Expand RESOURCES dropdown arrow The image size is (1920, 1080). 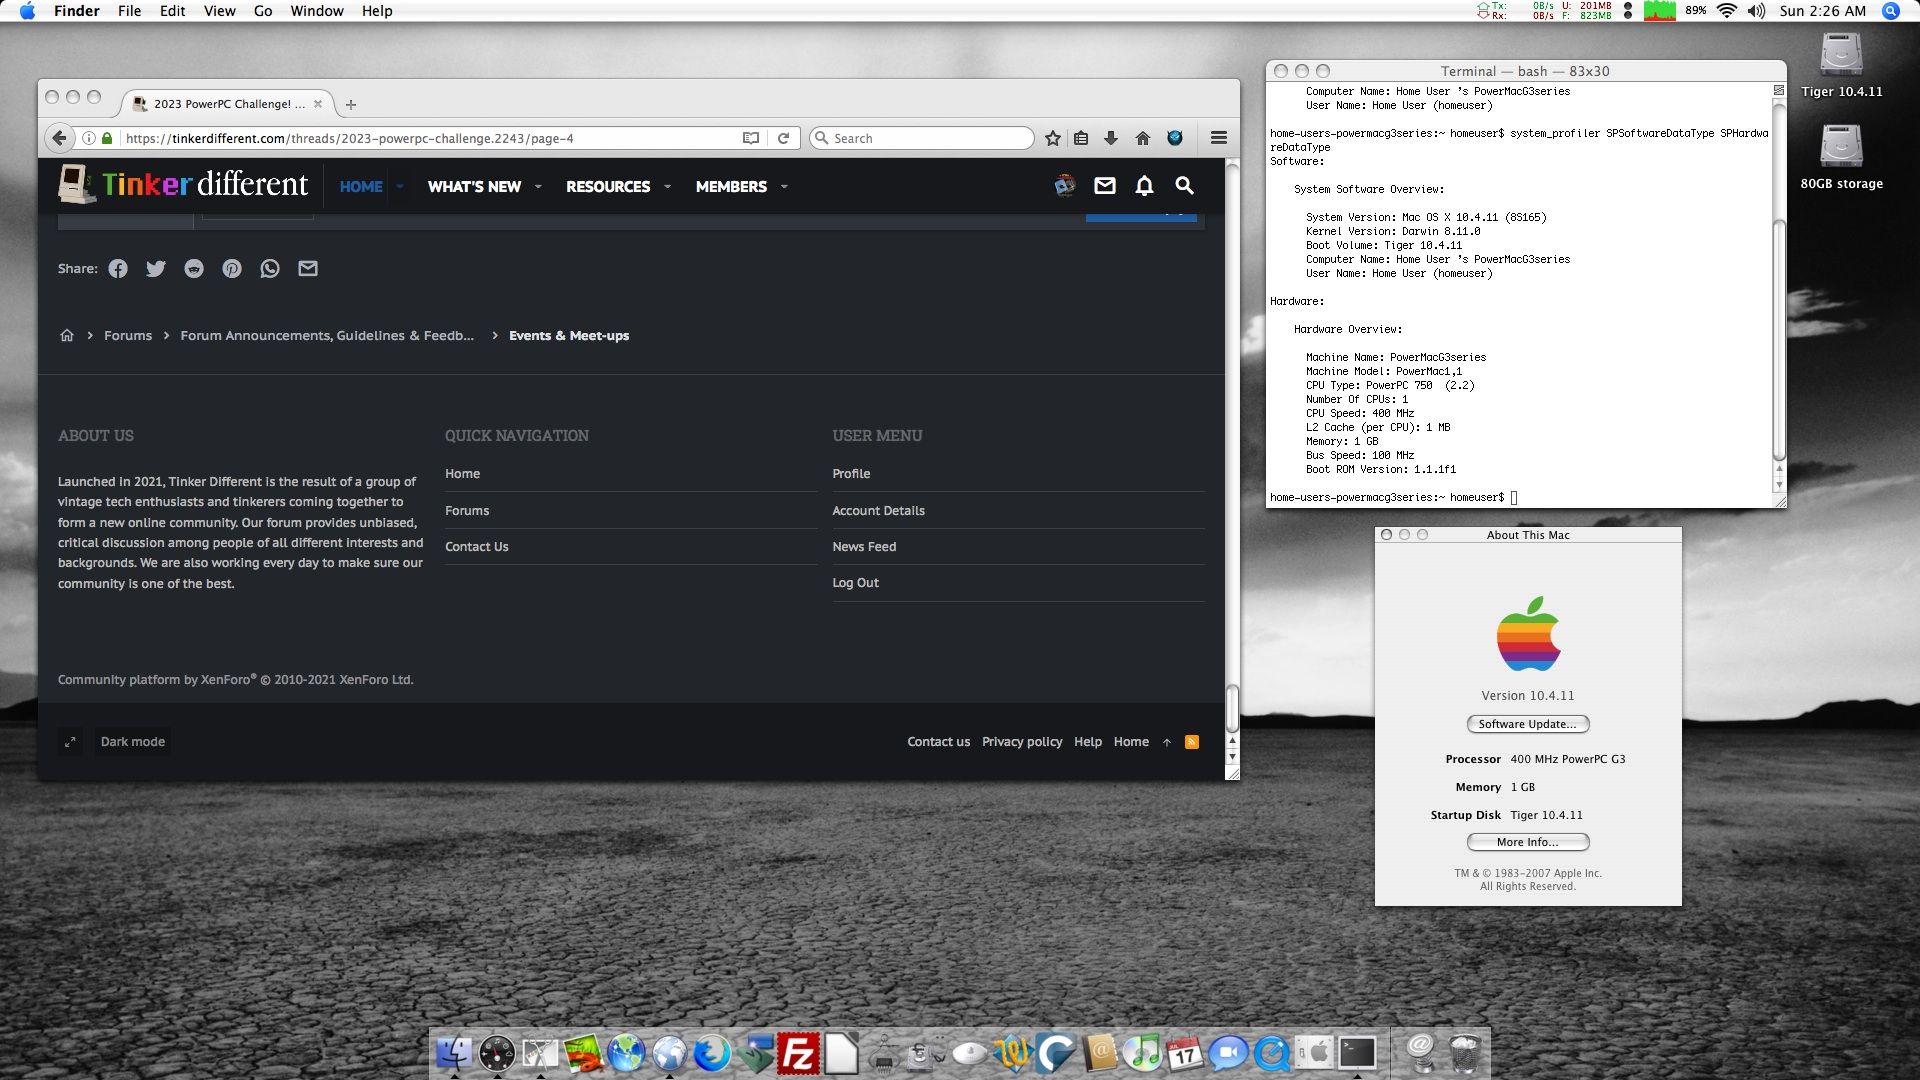tap(668, 186)
